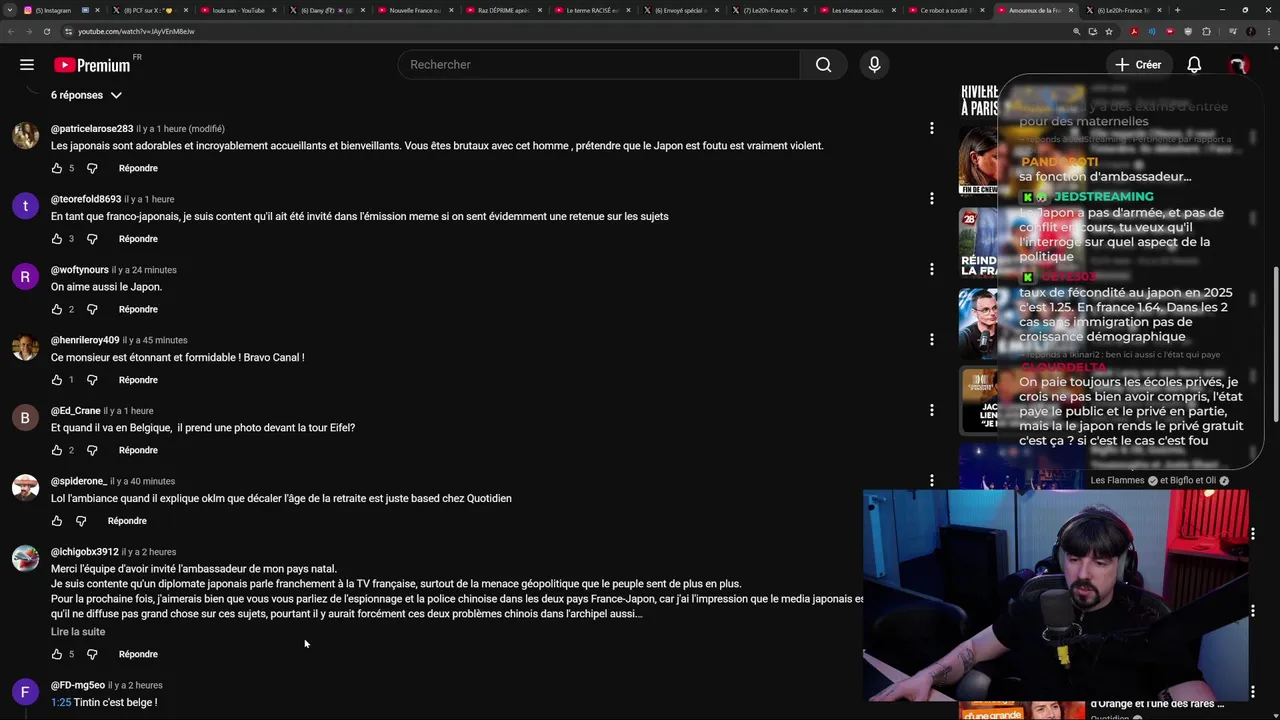
Task: Open @Ed_Crane's channel avatar
Action: (x=25, y=417)
